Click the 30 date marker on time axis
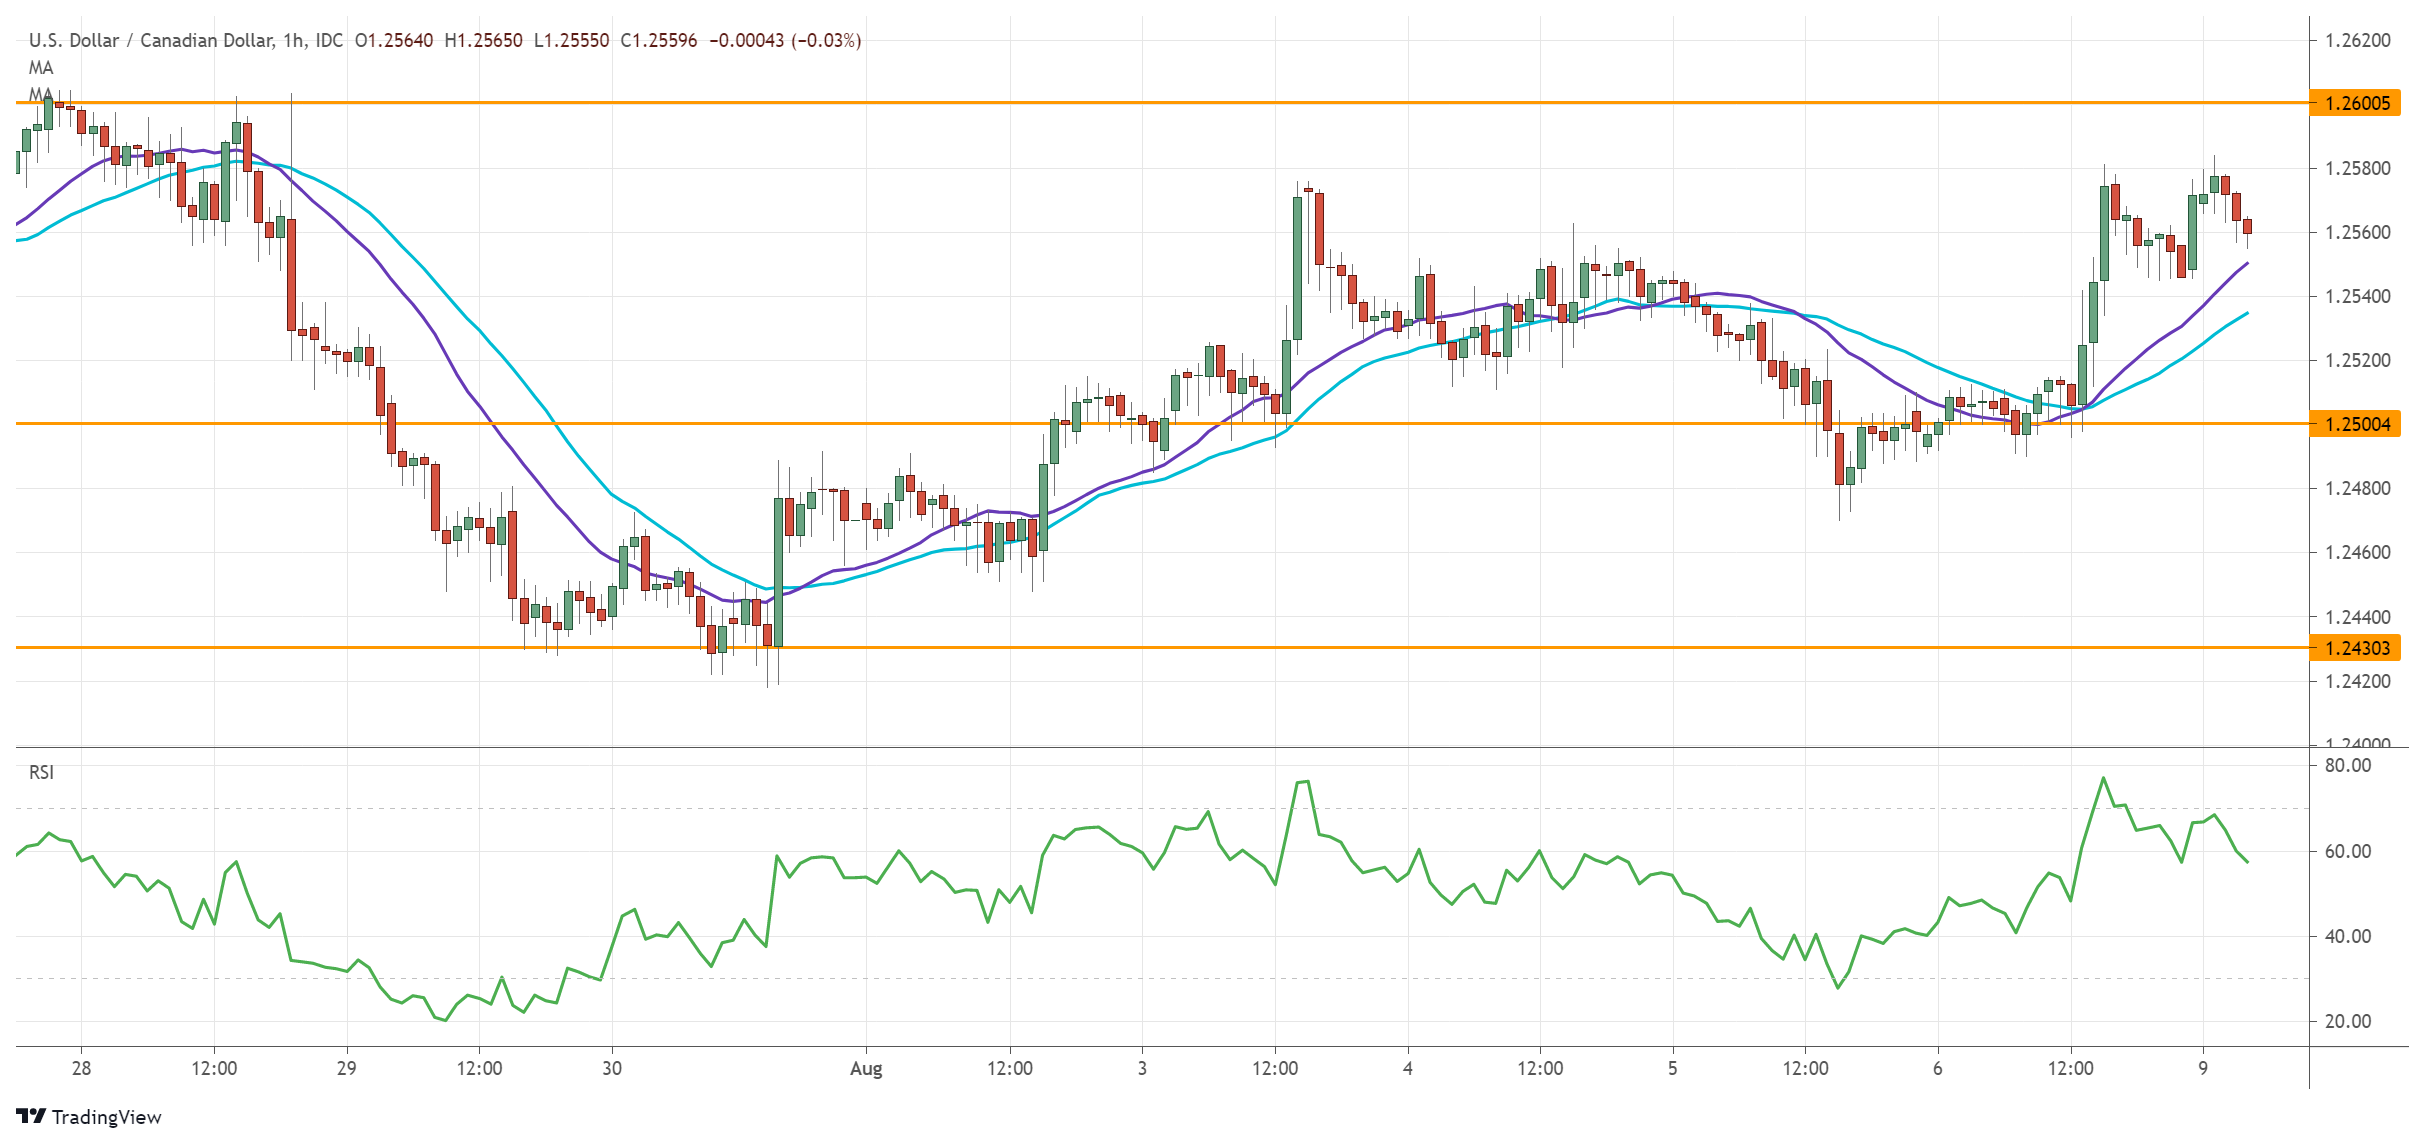This screenshot has height=1144, width=2425. pos(612,1068)
